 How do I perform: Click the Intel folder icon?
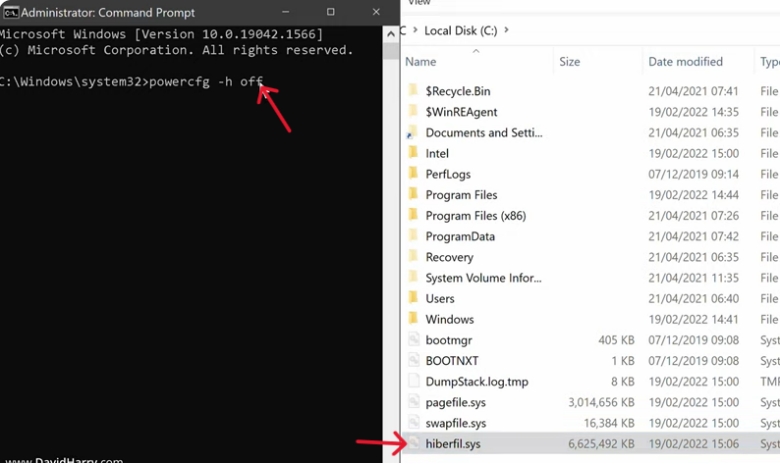pos(414,153)
